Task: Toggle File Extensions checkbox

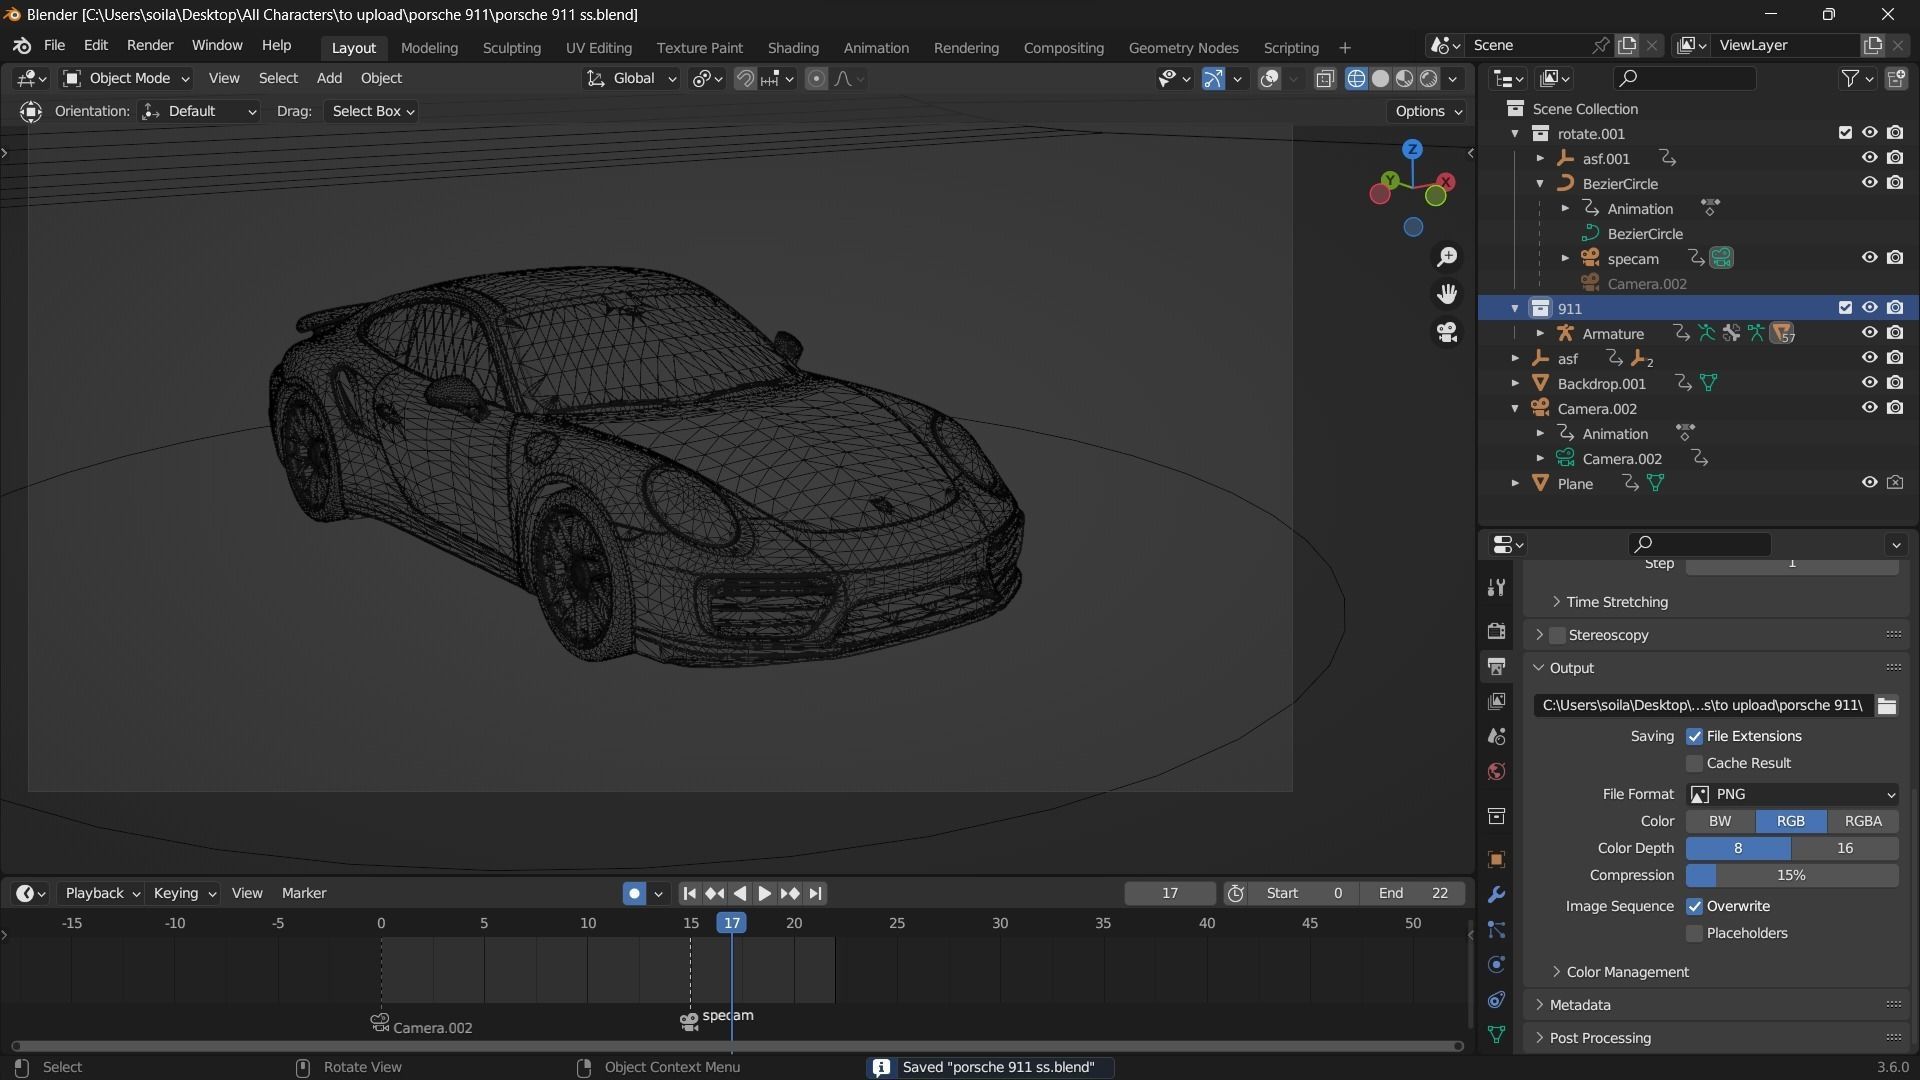Action: click(x=1694, y=737)
